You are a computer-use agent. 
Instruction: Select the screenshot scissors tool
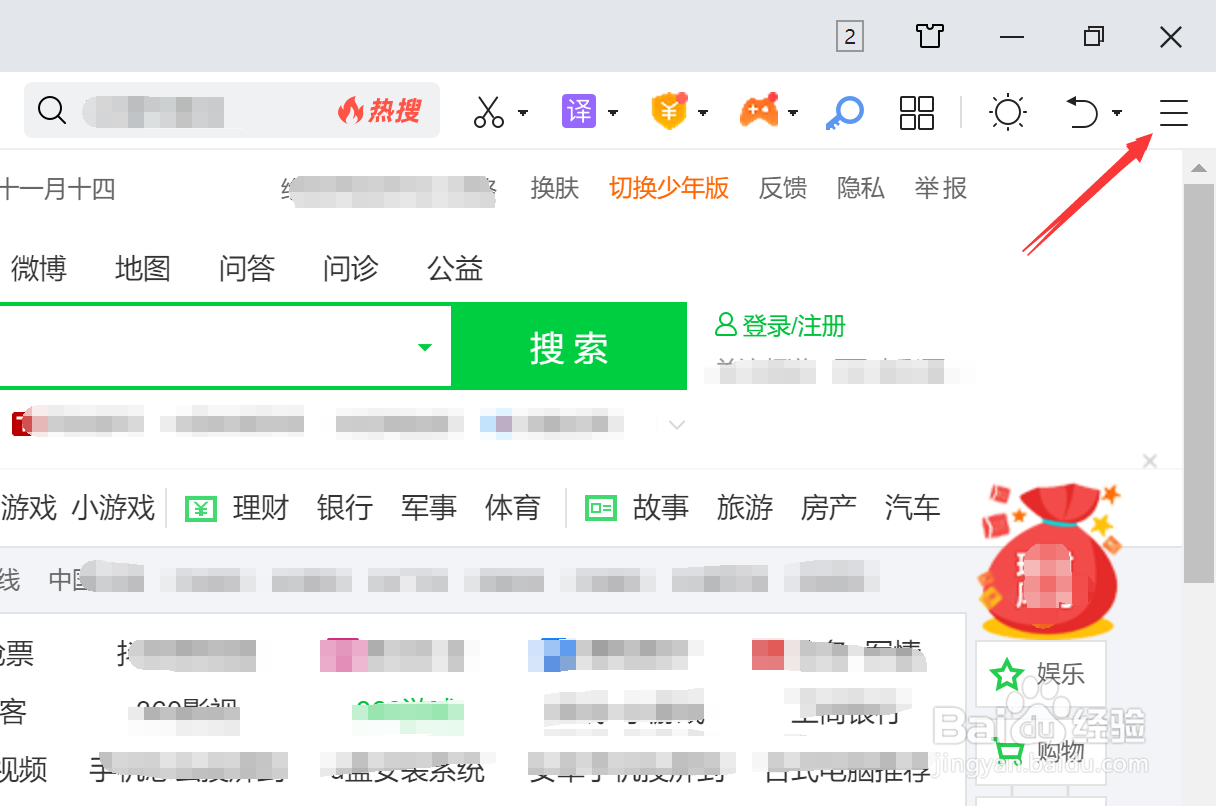click(x=487, y=112)
